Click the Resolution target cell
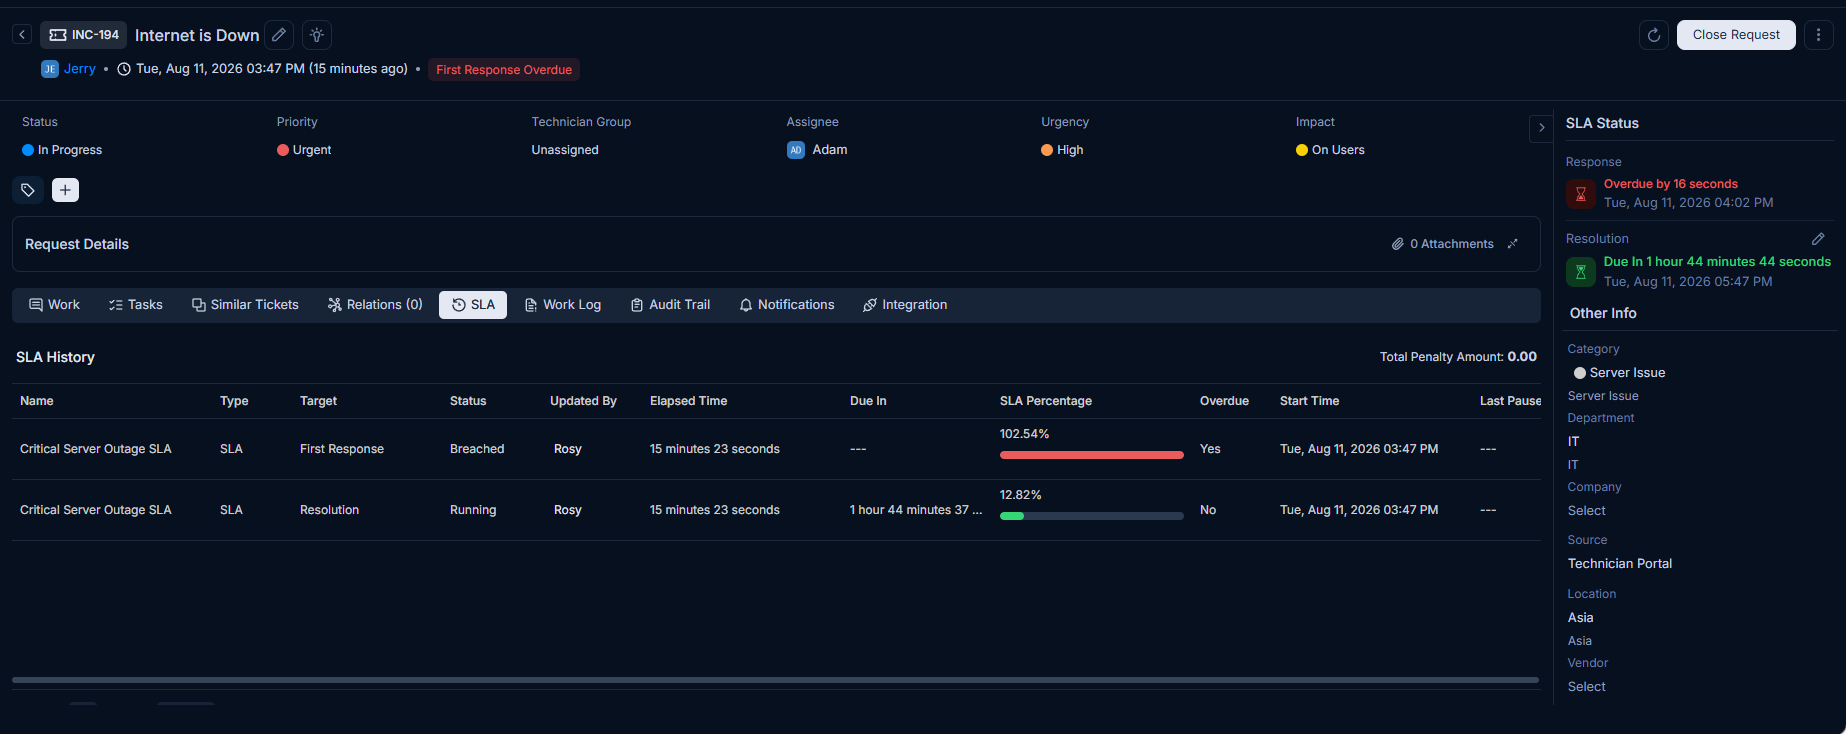This screenshot has height=734, width=1846. click(329, 510)
